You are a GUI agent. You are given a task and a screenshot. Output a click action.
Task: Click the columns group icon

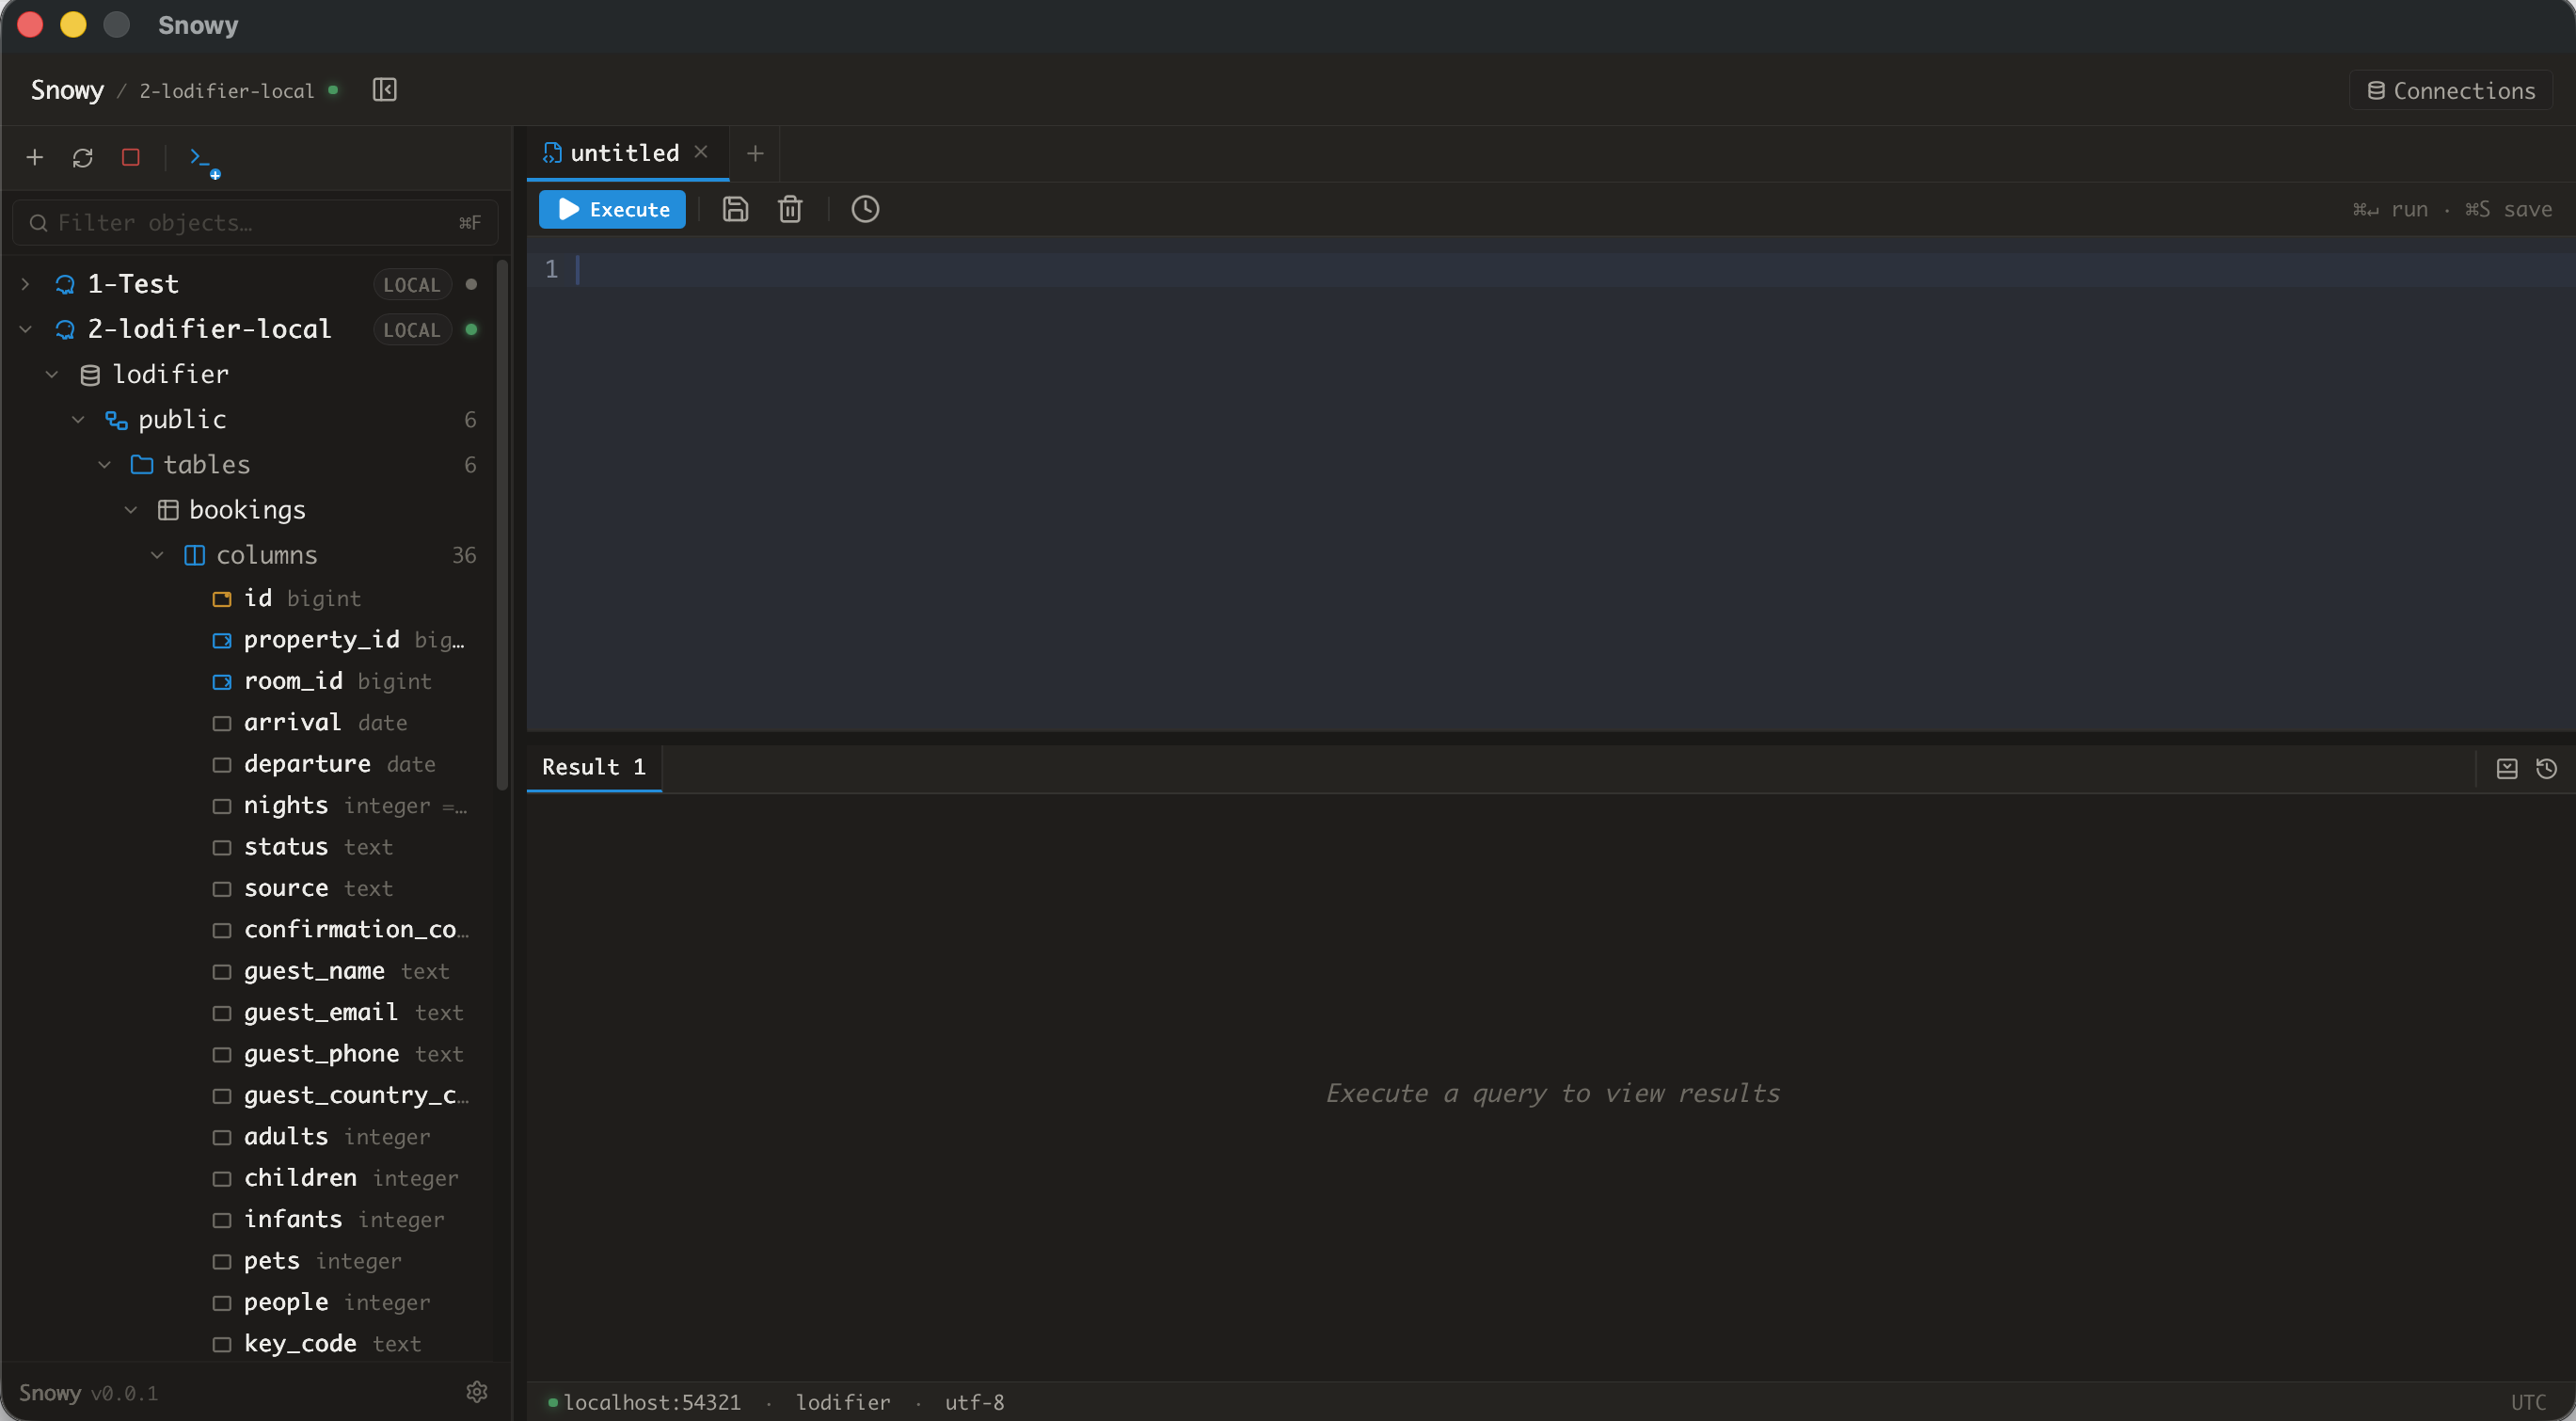point(194,555)
